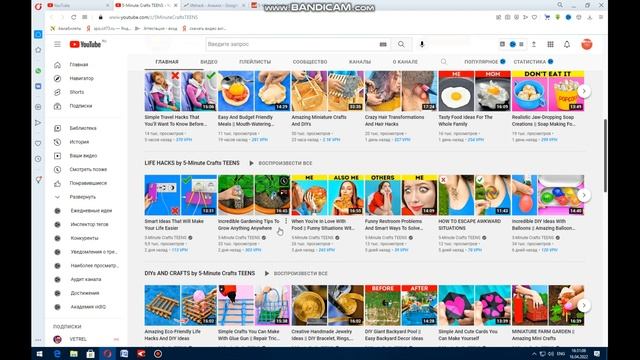
Task: Switch to СООБЩЕСТВО channel tab
Action: 310,62
